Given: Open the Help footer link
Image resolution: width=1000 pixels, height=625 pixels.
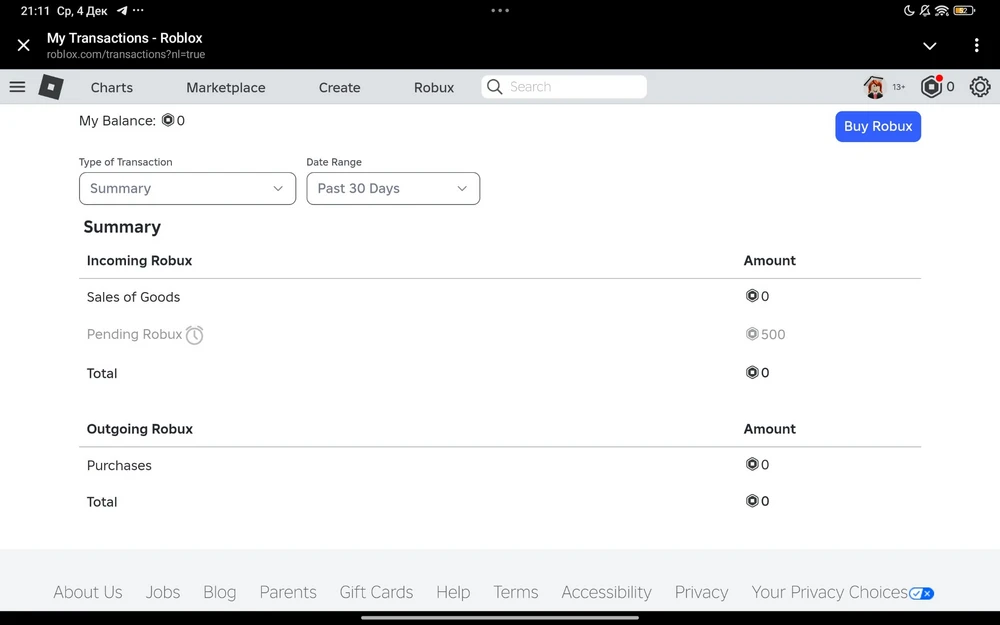Looking at the screenshot, I should click(453, 592).
